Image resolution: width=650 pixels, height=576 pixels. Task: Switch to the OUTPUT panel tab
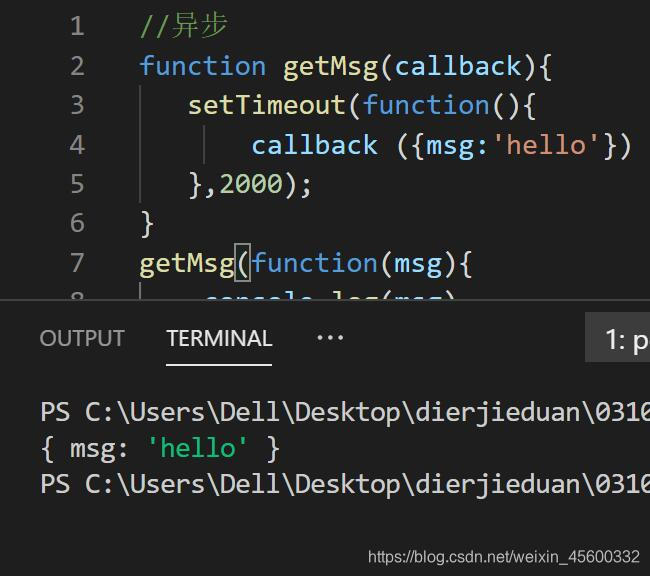(82, 338)
